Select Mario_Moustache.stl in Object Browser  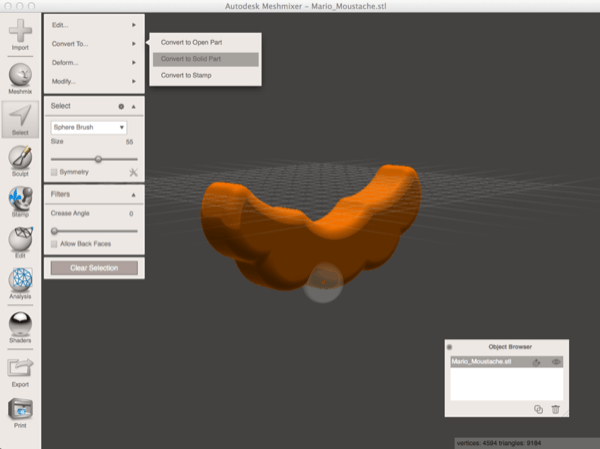[507, 362]
